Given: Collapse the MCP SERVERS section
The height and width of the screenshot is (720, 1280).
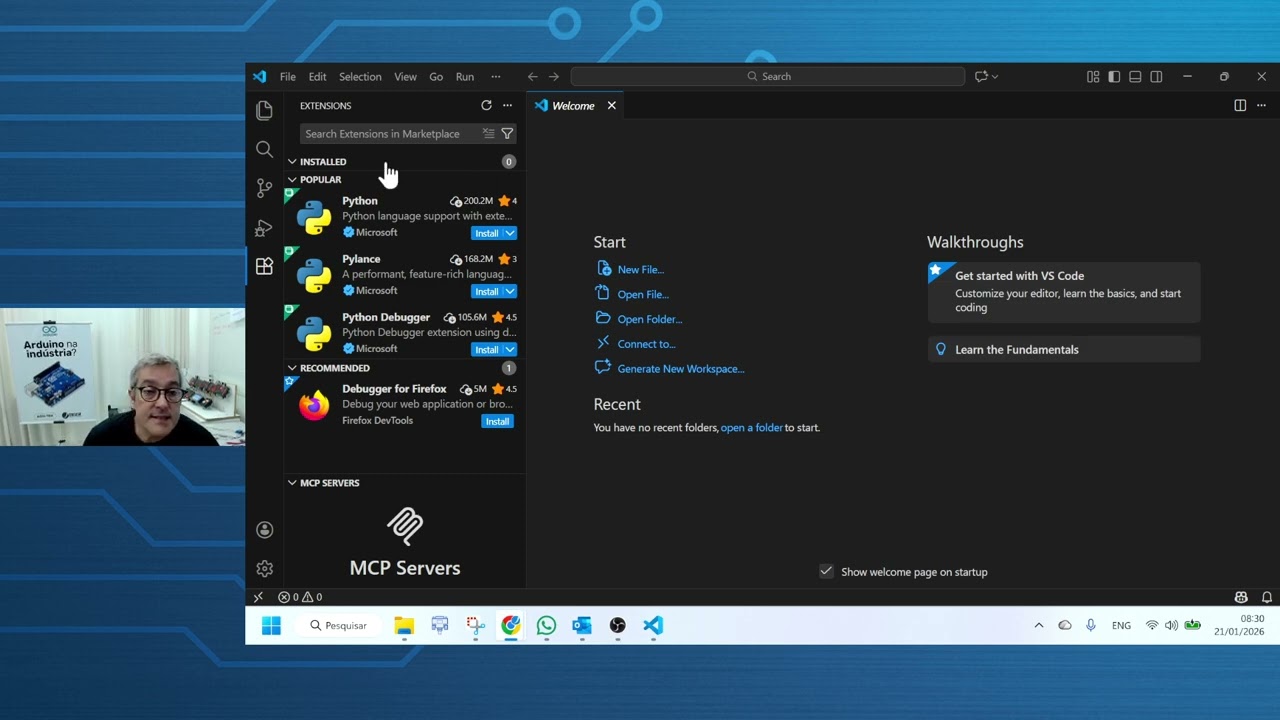Looking at the screenshot, I should click(x=292, y=482).
